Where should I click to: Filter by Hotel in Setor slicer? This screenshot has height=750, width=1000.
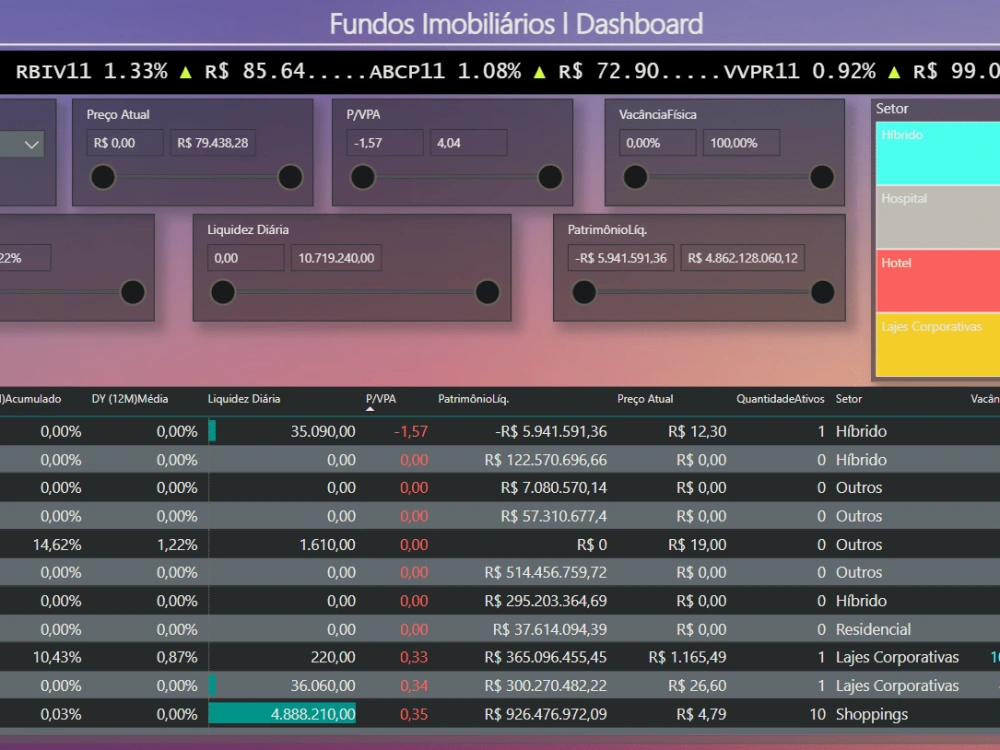[938, 281]
